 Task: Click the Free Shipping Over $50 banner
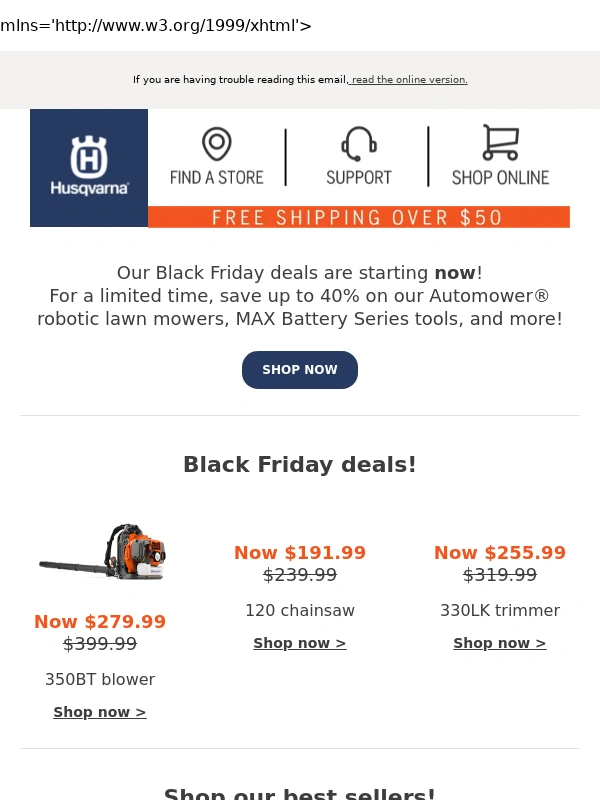(358, 217)
